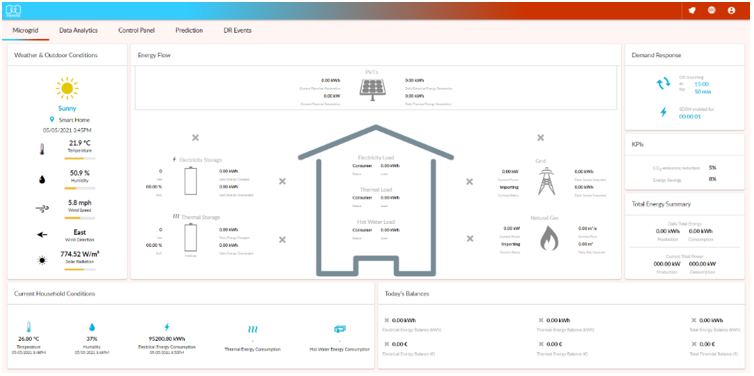Image resolution: width=754 pixels, height=376 pixels.
Task: Click the X above Electricity Storage
Action: [195, 138]
